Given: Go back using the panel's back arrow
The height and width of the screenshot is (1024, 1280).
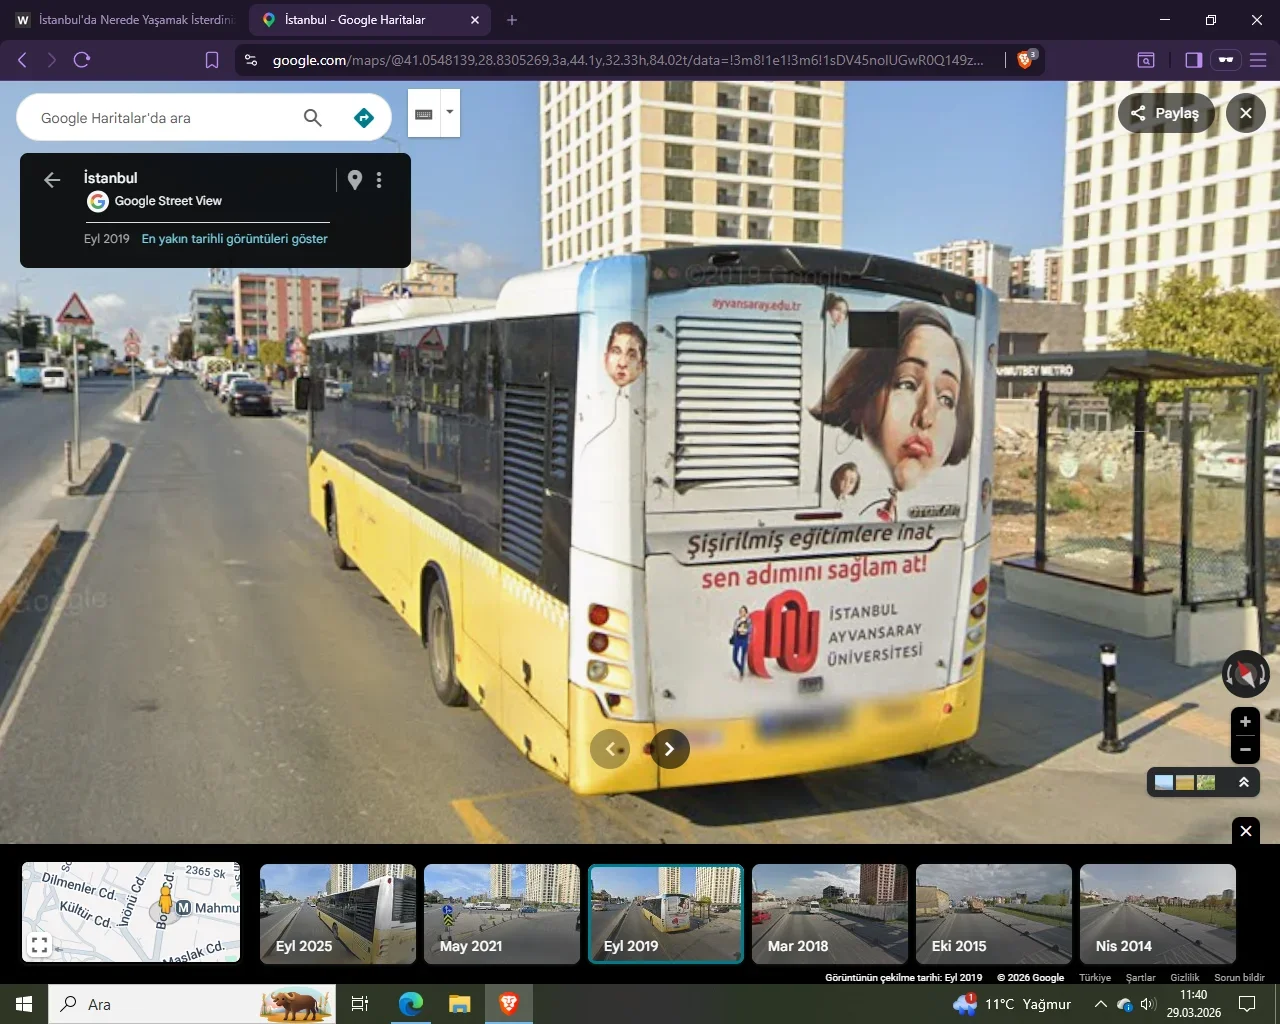Looking at the screenshot, I should coord(52,180).
